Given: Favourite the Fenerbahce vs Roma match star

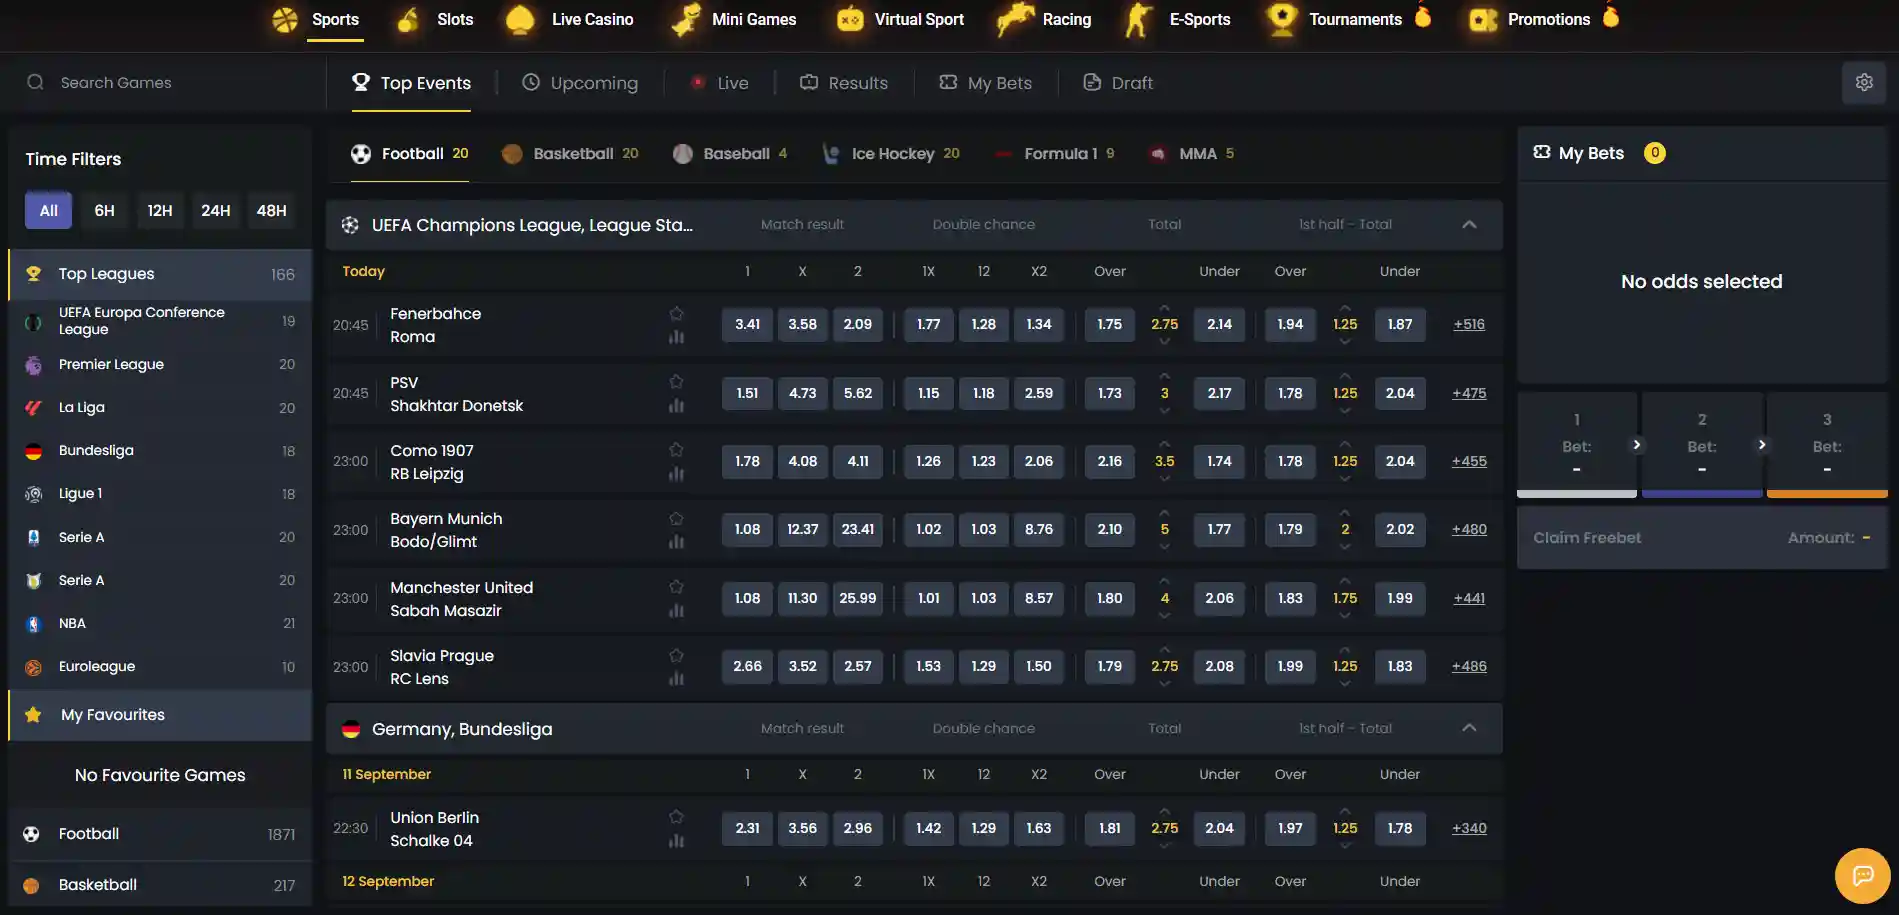Looking at the screenshot, I should click(x=676, y=313).
